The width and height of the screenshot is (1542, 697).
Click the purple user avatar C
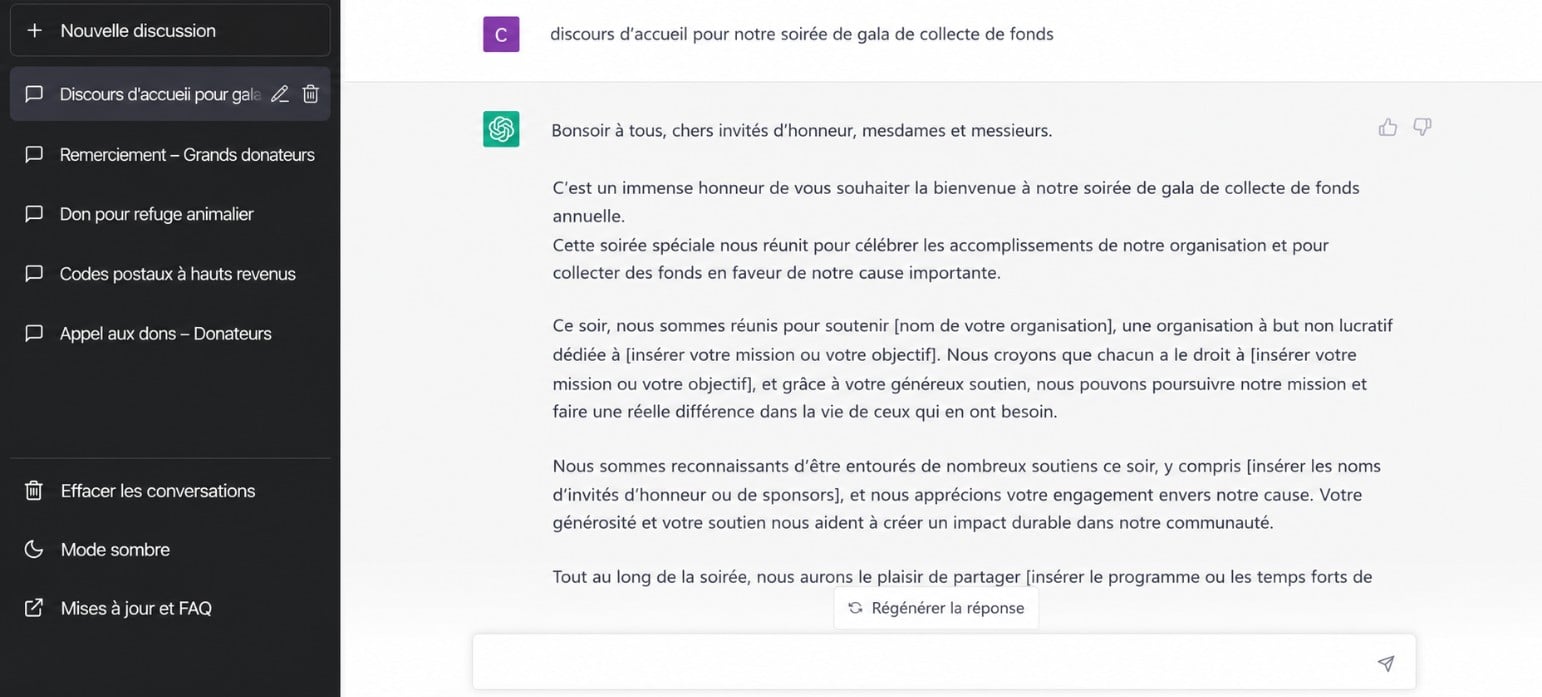(501, 34)
